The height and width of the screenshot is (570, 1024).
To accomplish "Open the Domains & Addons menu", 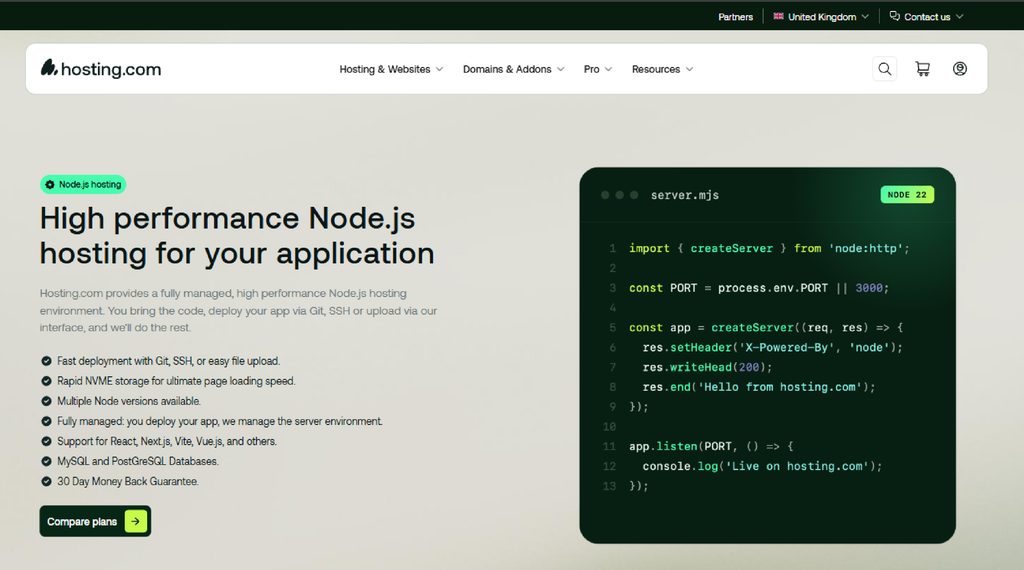I will (x=513, y=69).
